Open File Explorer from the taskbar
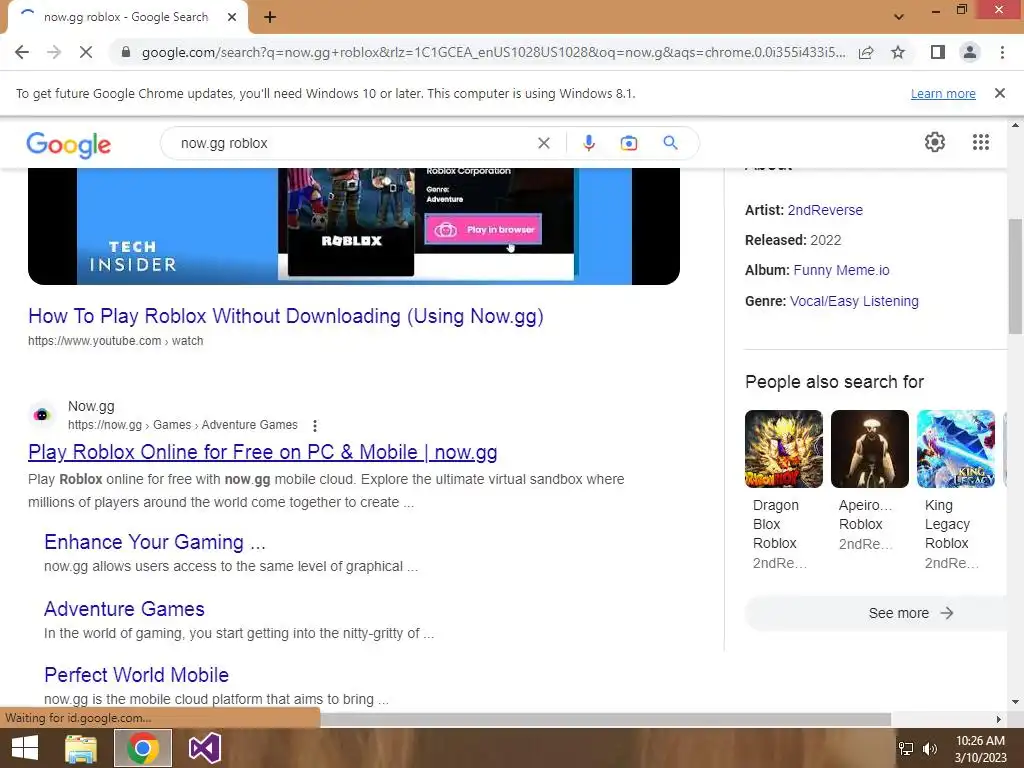 (x=81, y=748)
